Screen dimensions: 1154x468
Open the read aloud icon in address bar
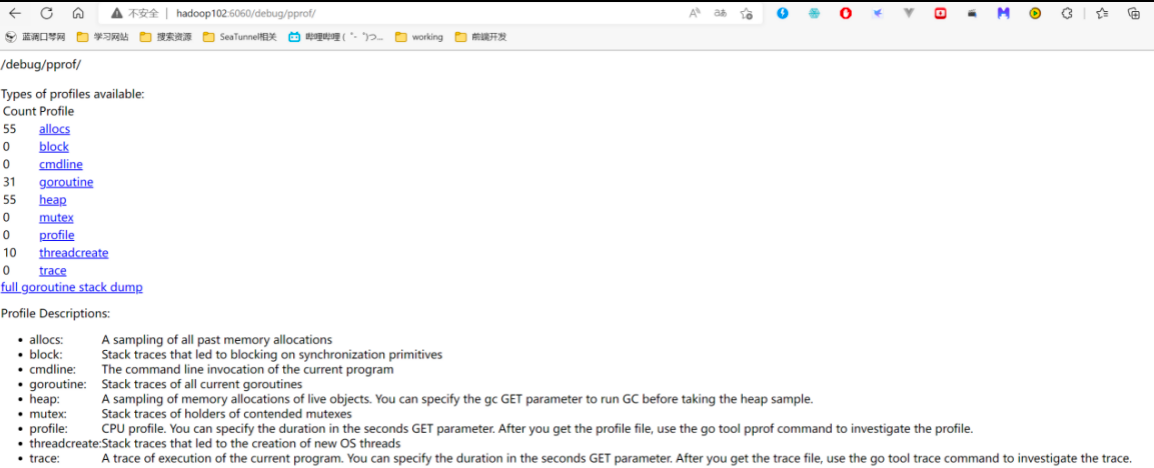point(694,13)
